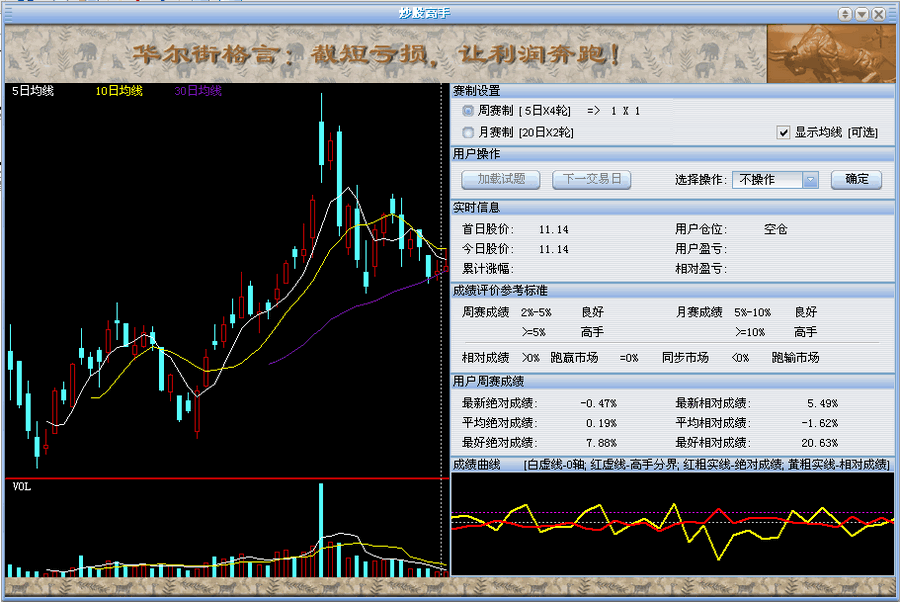Click the 确定 confirm button
This screenshot has width=900, height=602.
click(x=858, y=179)
